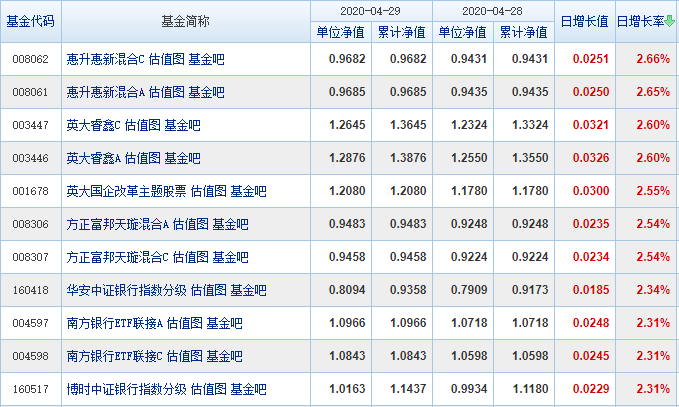Image resolution: width=679 pixels, height=407 pixels.
Task: Click 累计净值 header under 2020-04-28
Action: (524, 32)
